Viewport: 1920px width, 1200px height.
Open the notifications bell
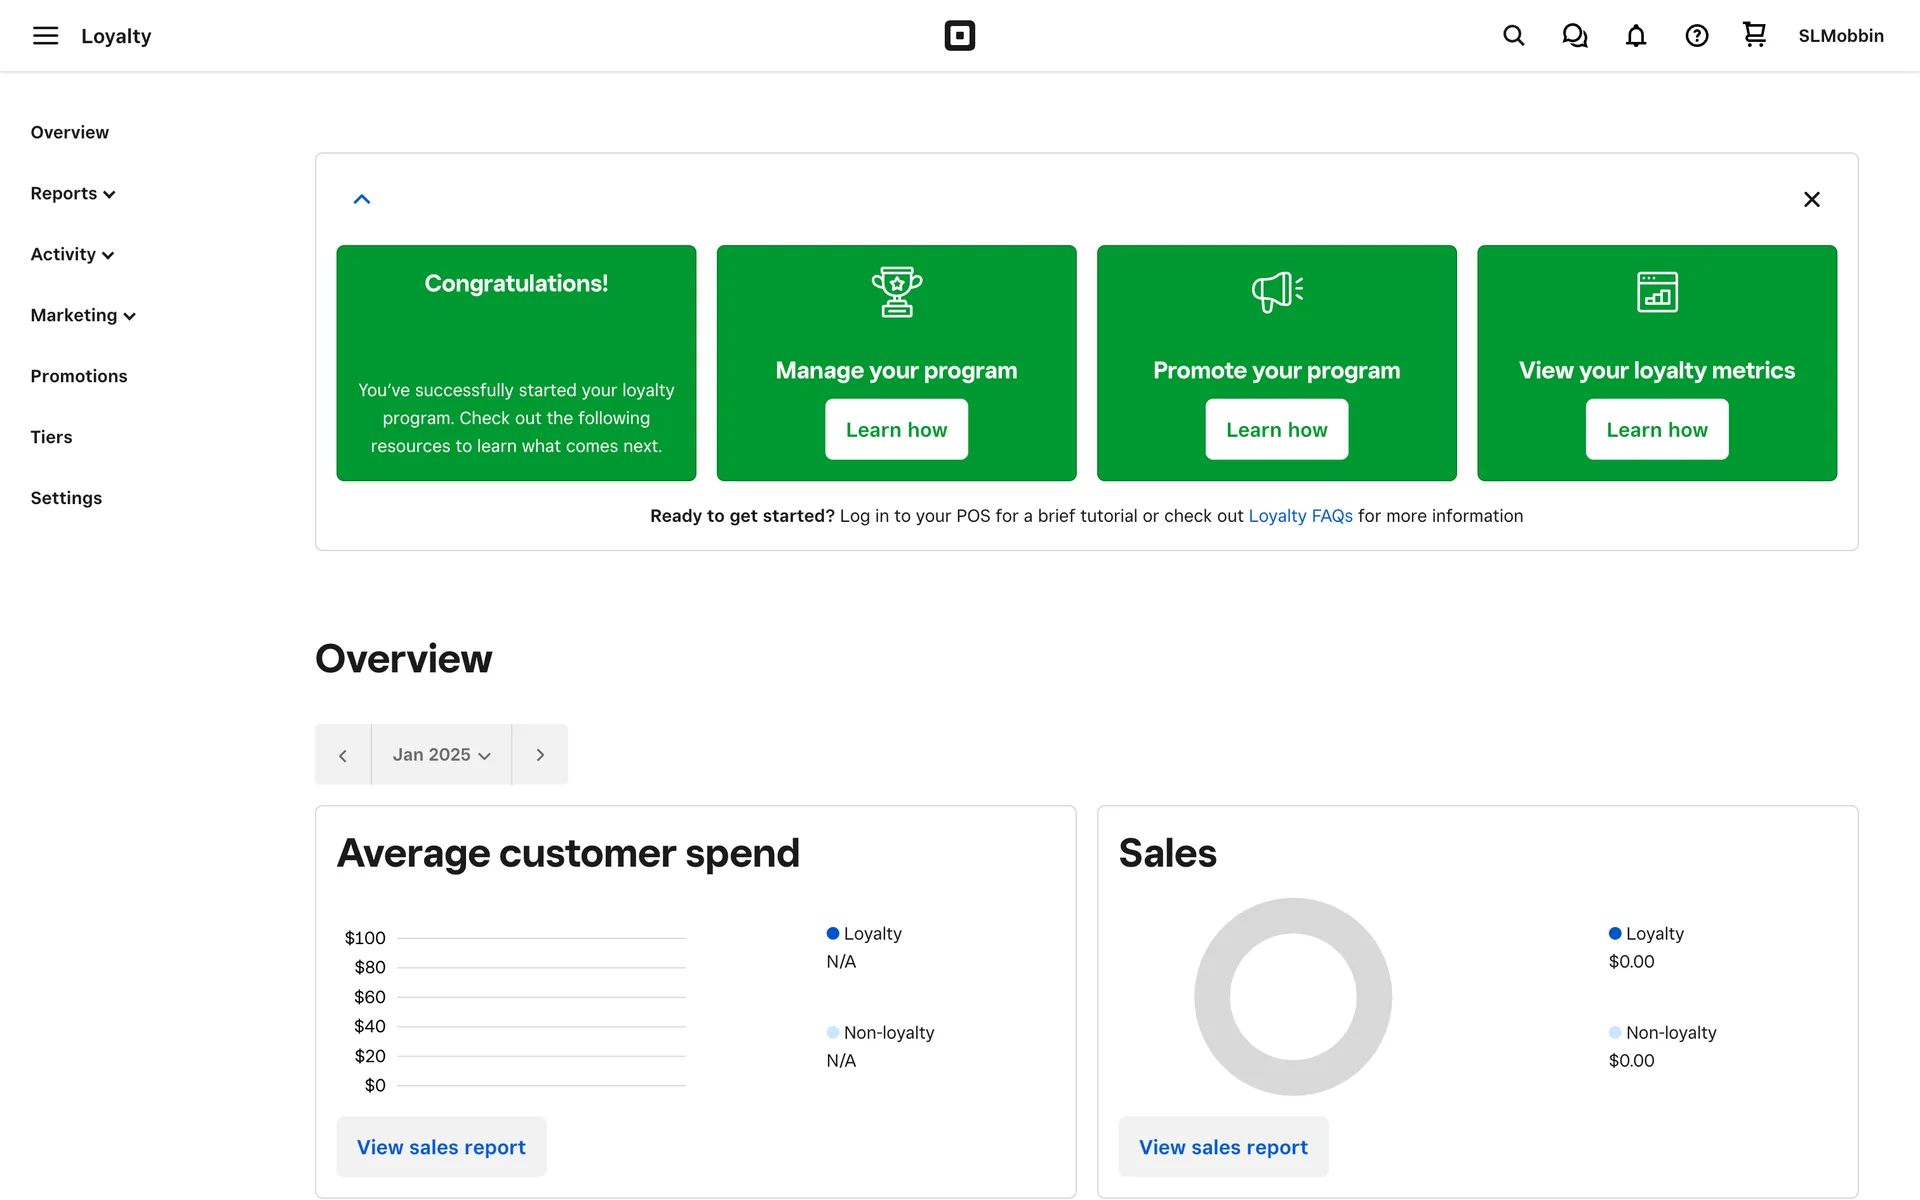1635,36
